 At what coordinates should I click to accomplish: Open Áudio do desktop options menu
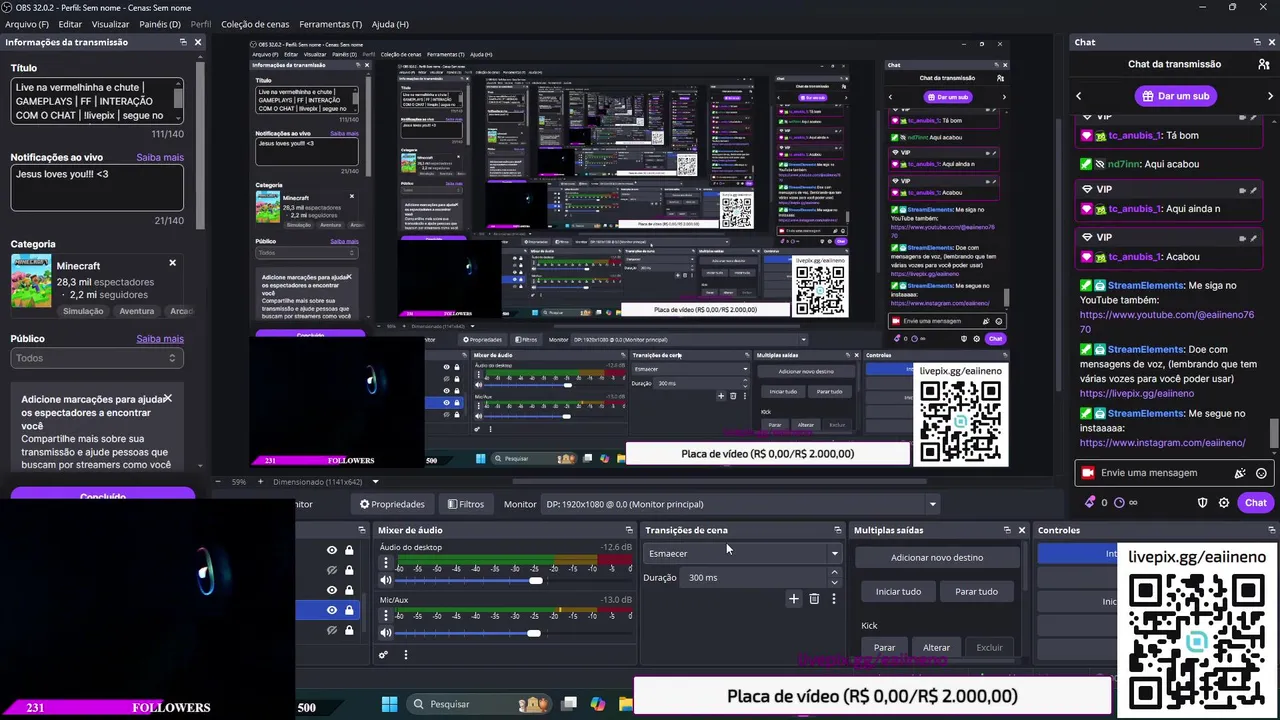point(386,562)
